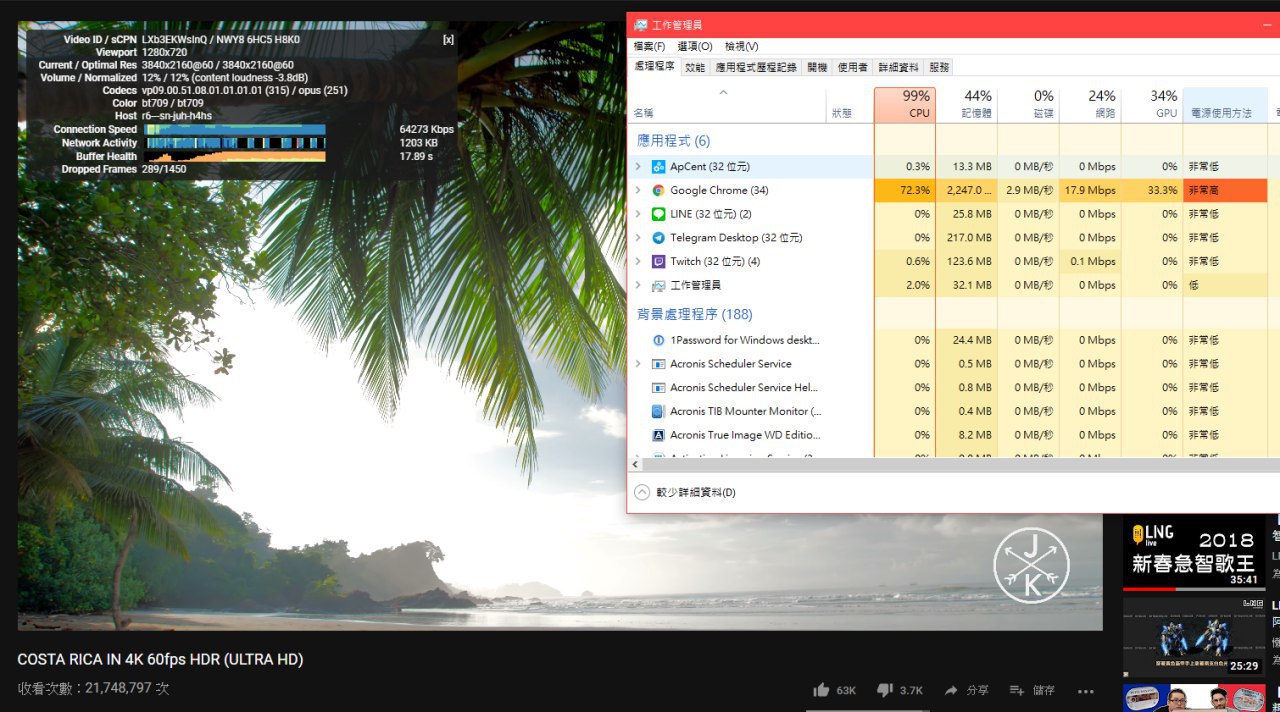Click the Google Chrome process icon

click(x=658, y=190)
